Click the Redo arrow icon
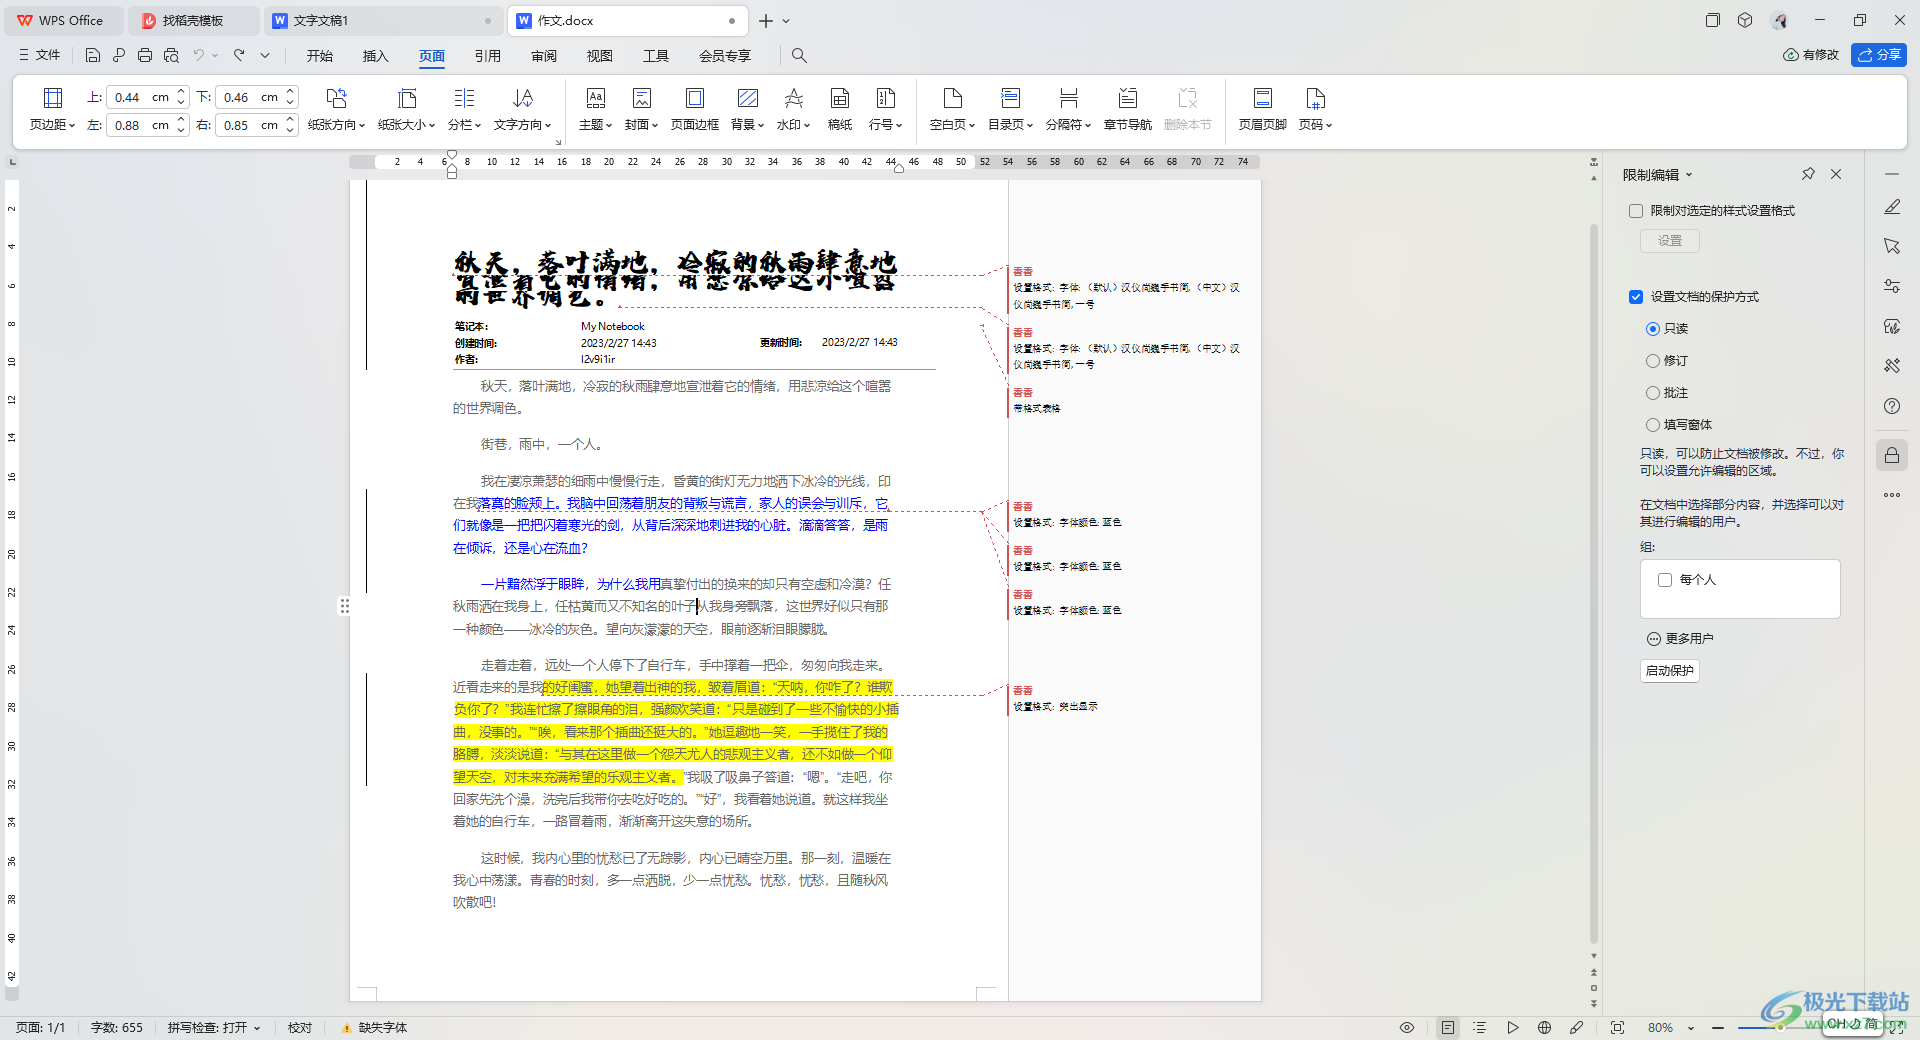The height and width of the screenshot is (1040, 1920). pos(239,55)
